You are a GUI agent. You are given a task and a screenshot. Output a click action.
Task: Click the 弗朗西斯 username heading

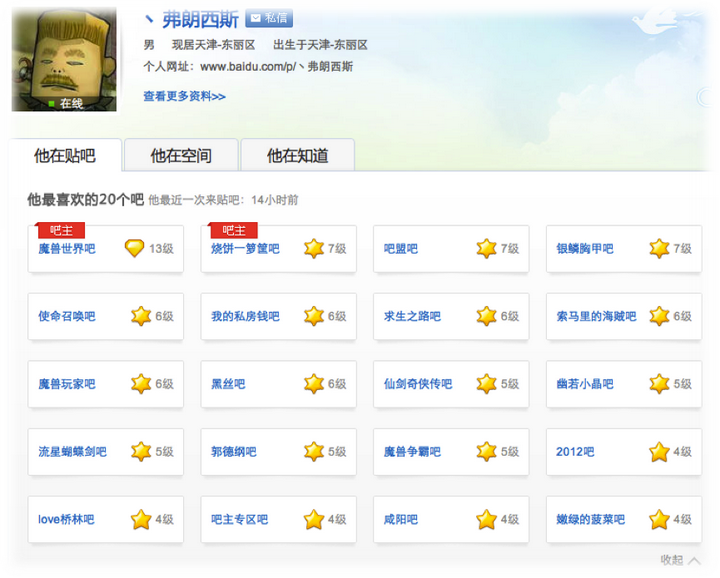[200, 19]
